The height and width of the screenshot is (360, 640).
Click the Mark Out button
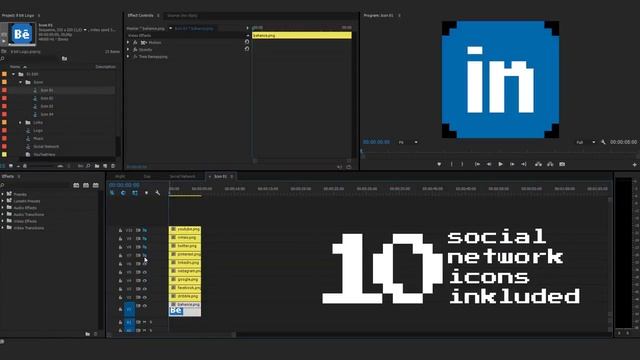462,164
